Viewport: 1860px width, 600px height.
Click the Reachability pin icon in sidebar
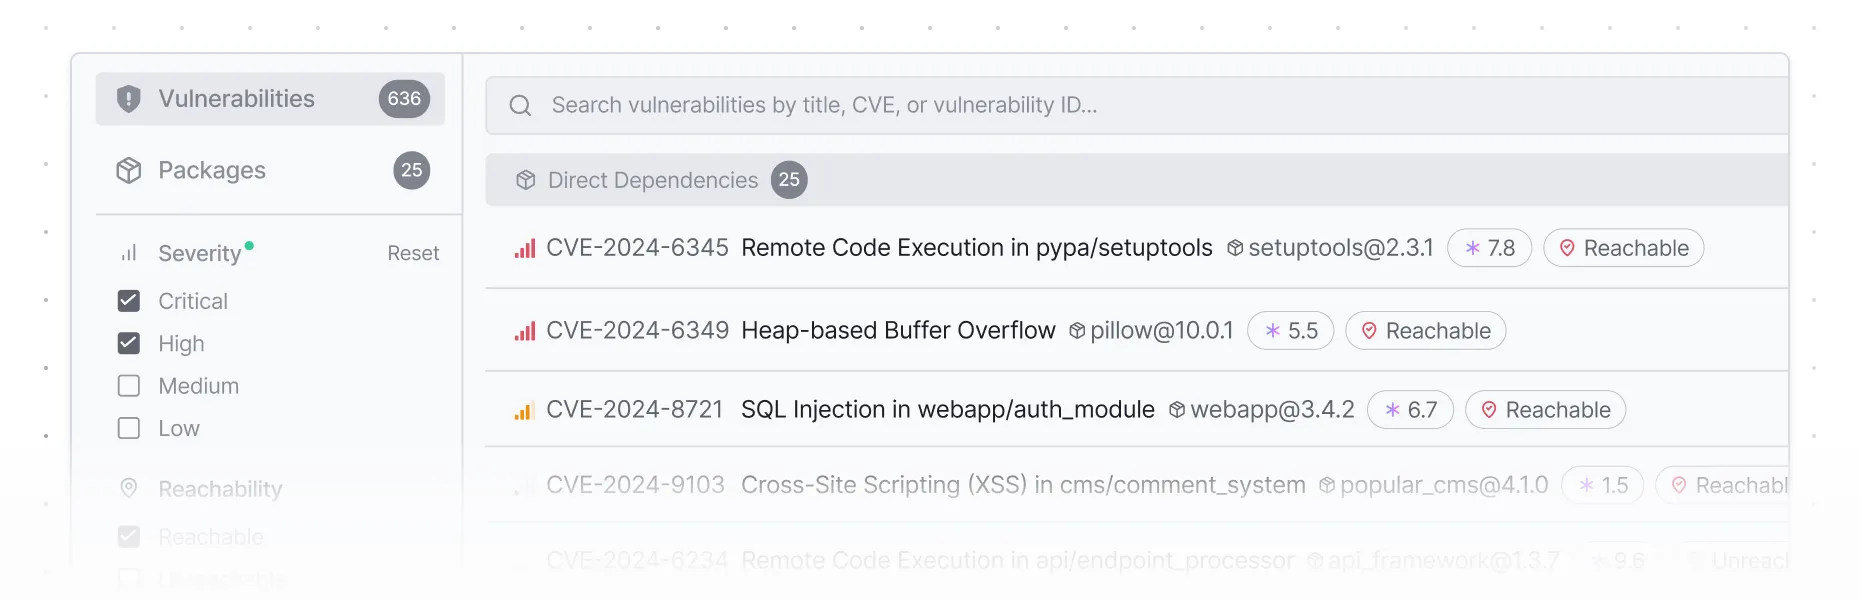click(x=129, y=488)
